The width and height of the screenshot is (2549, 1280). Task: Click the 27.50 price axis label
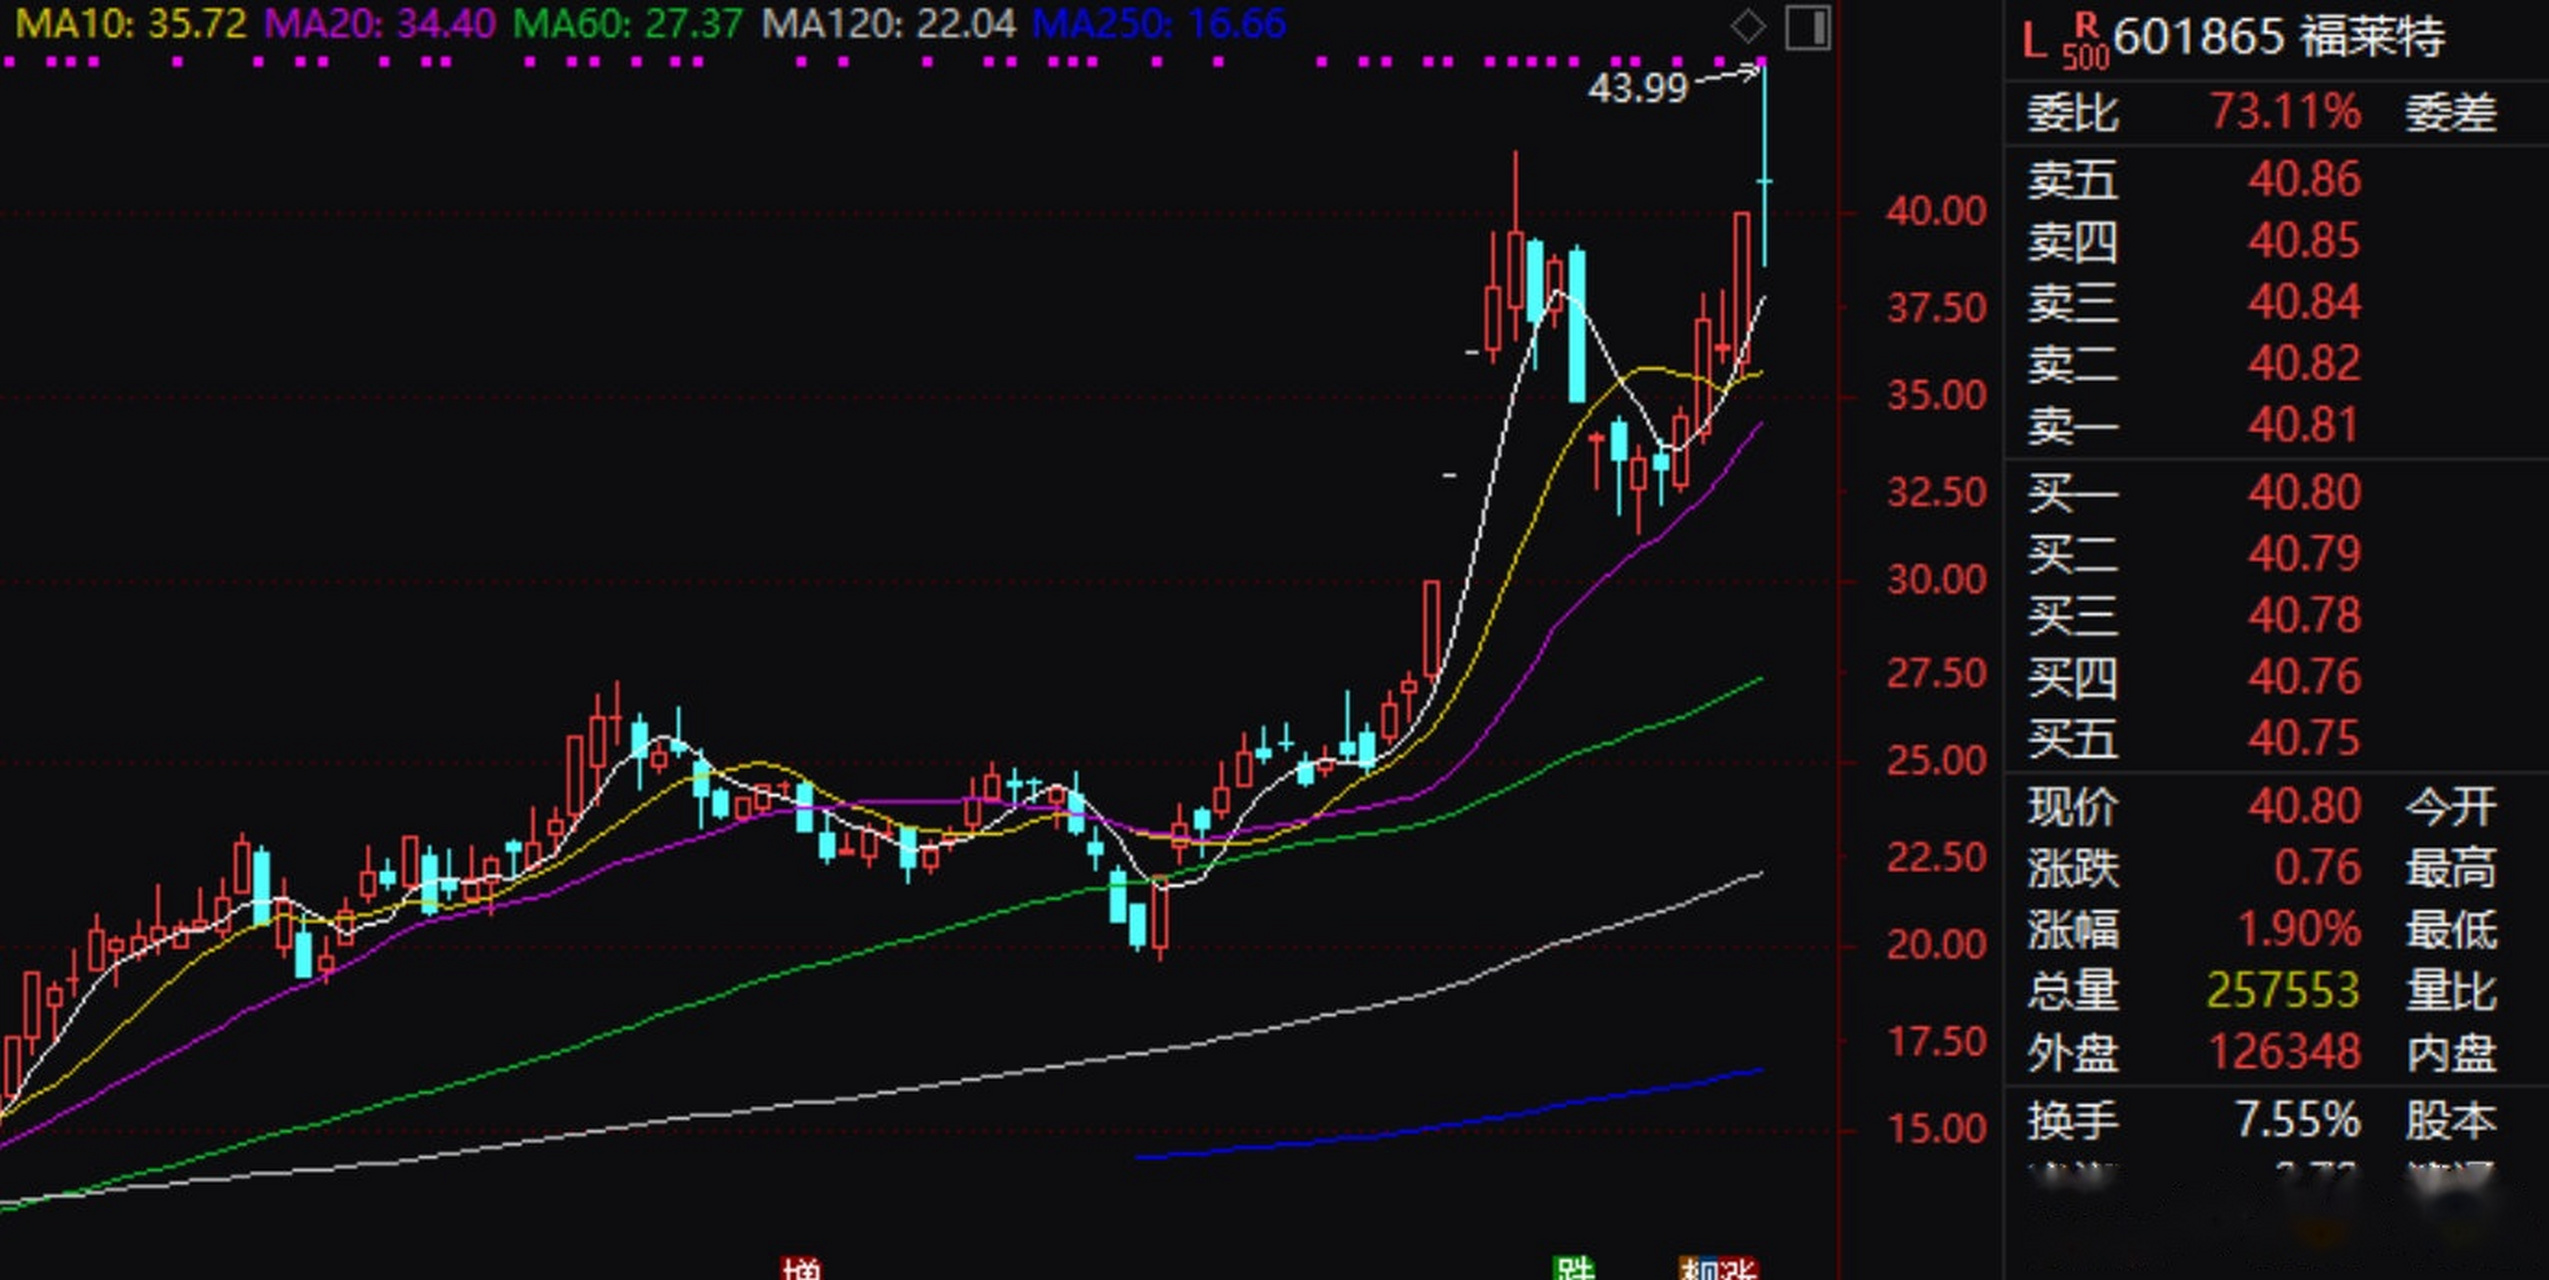coord(1936,674)
